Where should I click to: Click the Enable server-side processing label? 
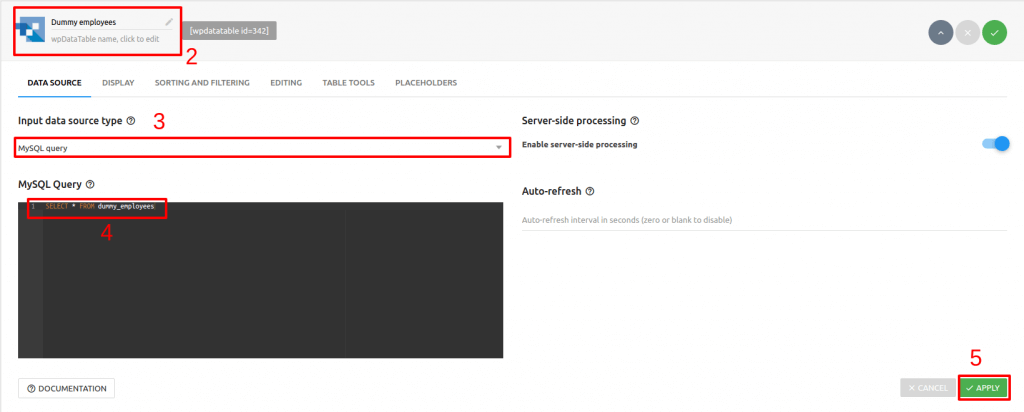click(x=579, y=144)
